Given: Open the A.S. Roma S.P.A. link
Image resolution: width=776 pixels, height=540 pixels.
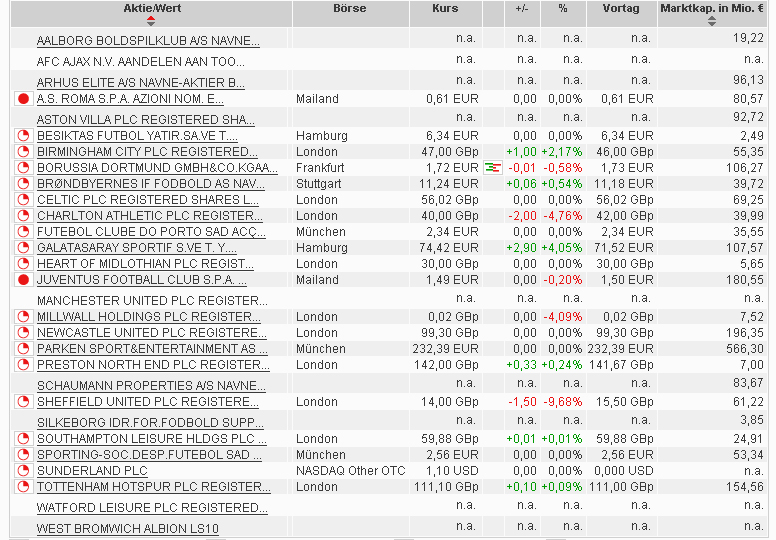Looking at the screenshot, I should coord(130,99).
